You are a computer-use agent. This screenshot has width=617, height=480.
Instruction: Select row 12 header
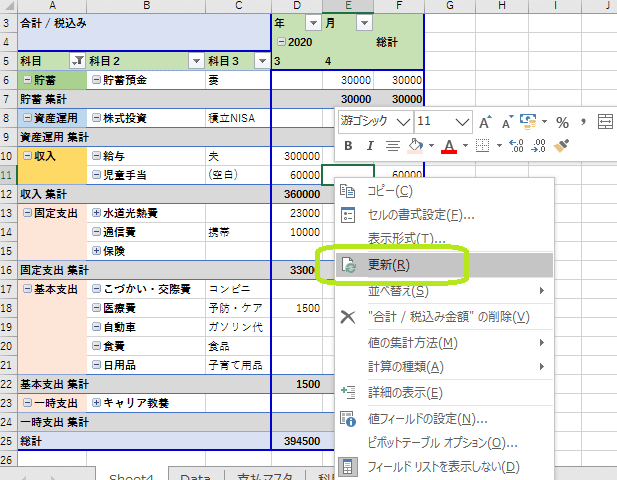click(8, 194)
